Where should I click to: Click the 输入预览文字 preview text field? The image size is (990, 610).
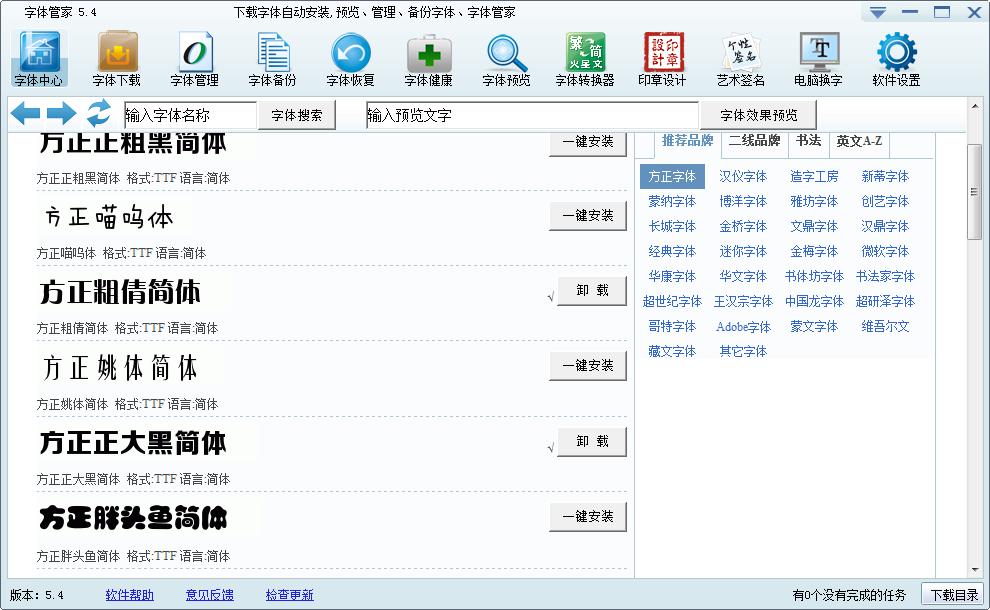(530, 113)
